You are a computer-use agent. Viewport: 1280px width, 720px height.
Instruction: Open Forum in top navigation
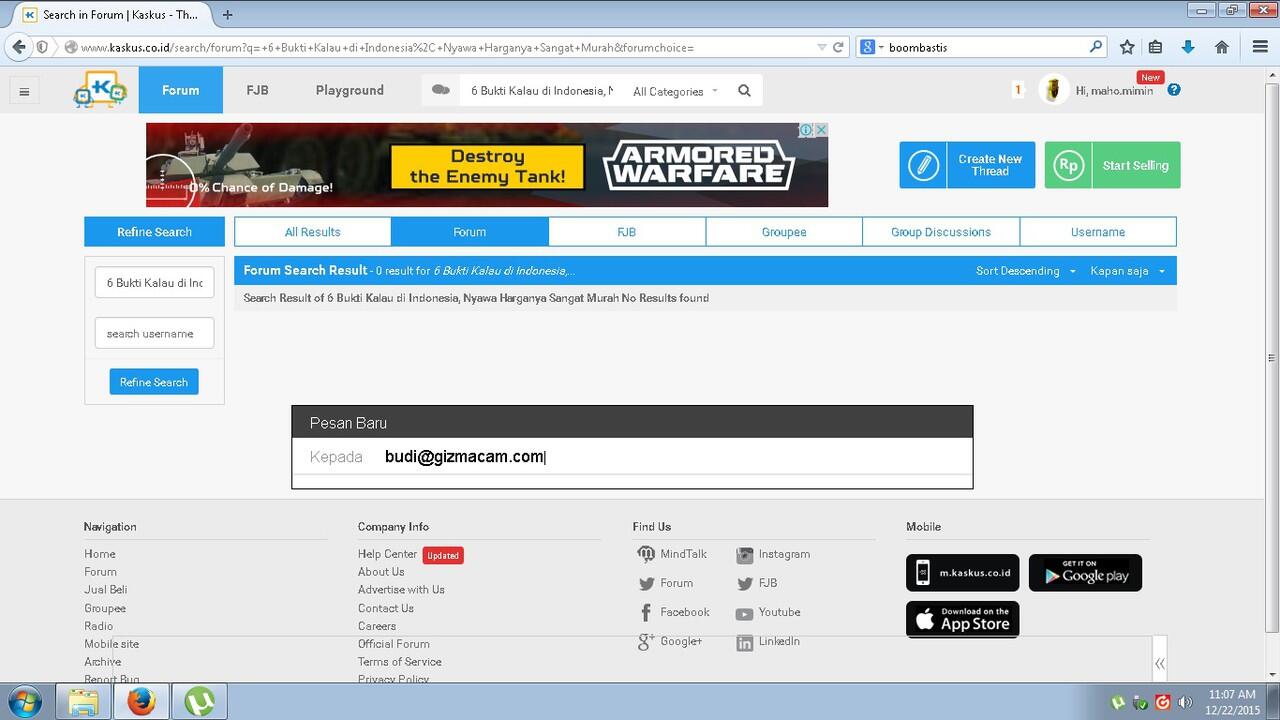pyautogui.click(x=181, y=90)
